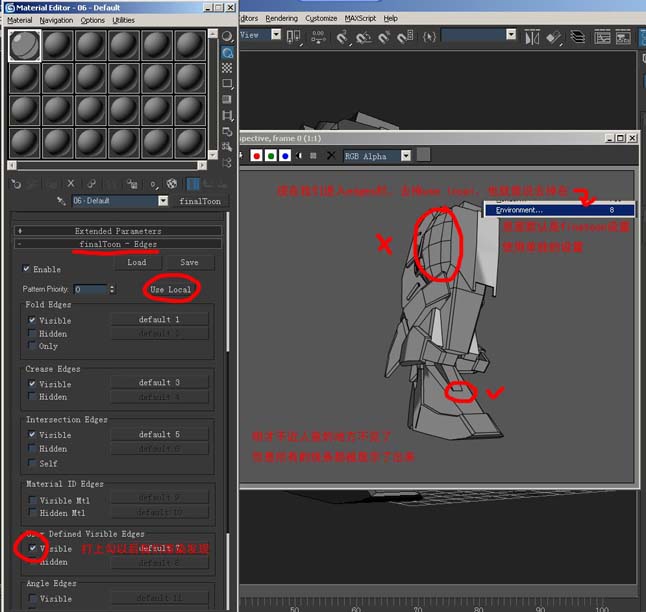This screenshot has height=612, width=646.
Task: Click the Sample Type sphere icon
Action: [227, 37]
